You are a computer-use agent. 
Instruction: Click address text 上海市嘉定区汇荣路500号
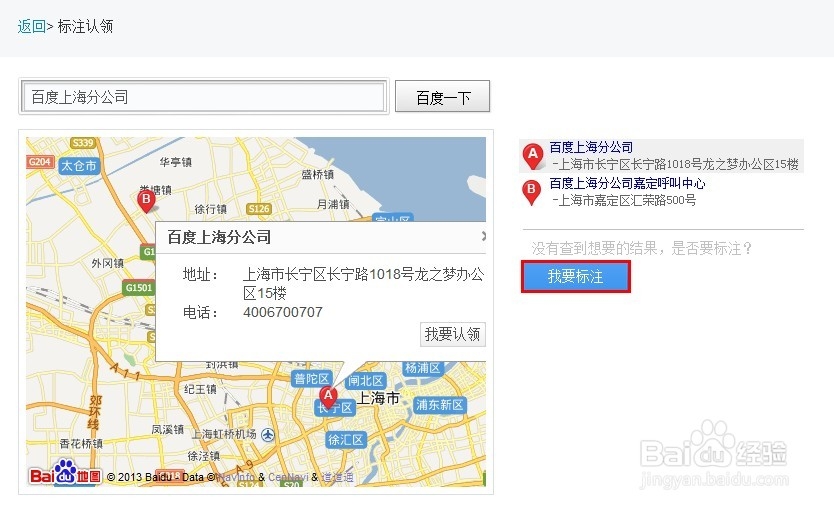coord(627,200)
